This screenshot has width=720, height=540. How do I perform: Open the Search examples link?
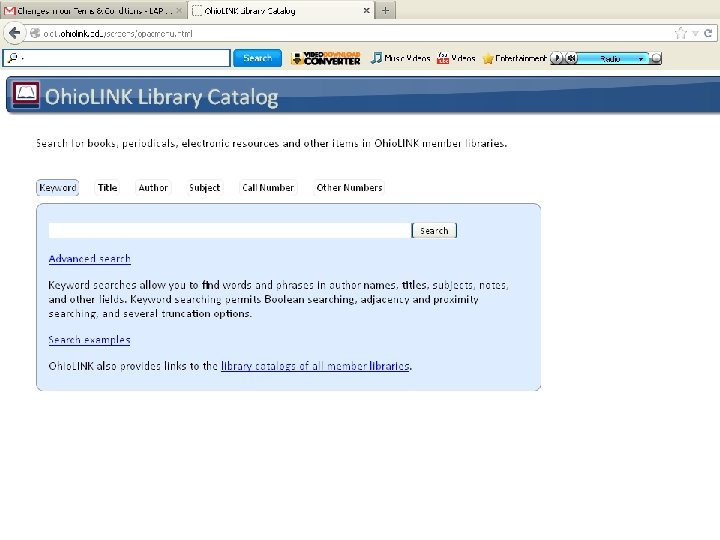tap(89, 340)
